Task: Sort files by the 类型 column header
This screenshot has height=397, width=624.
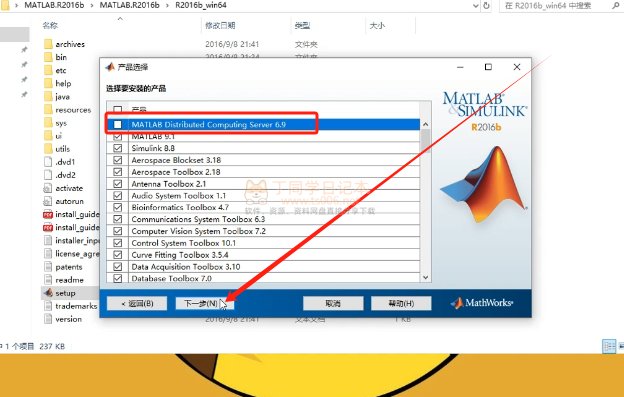Action: [x=302, y=25]
